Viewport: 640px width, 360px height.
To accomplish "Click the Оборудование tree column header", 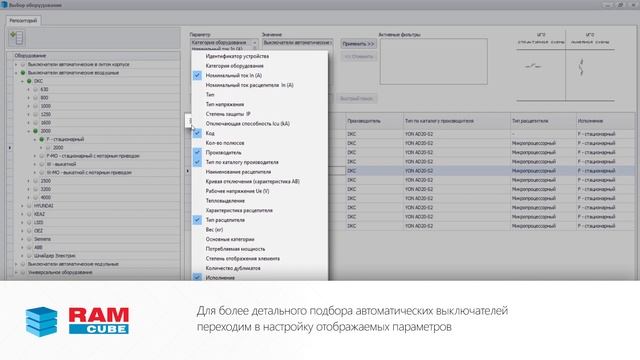I will 96,56.
